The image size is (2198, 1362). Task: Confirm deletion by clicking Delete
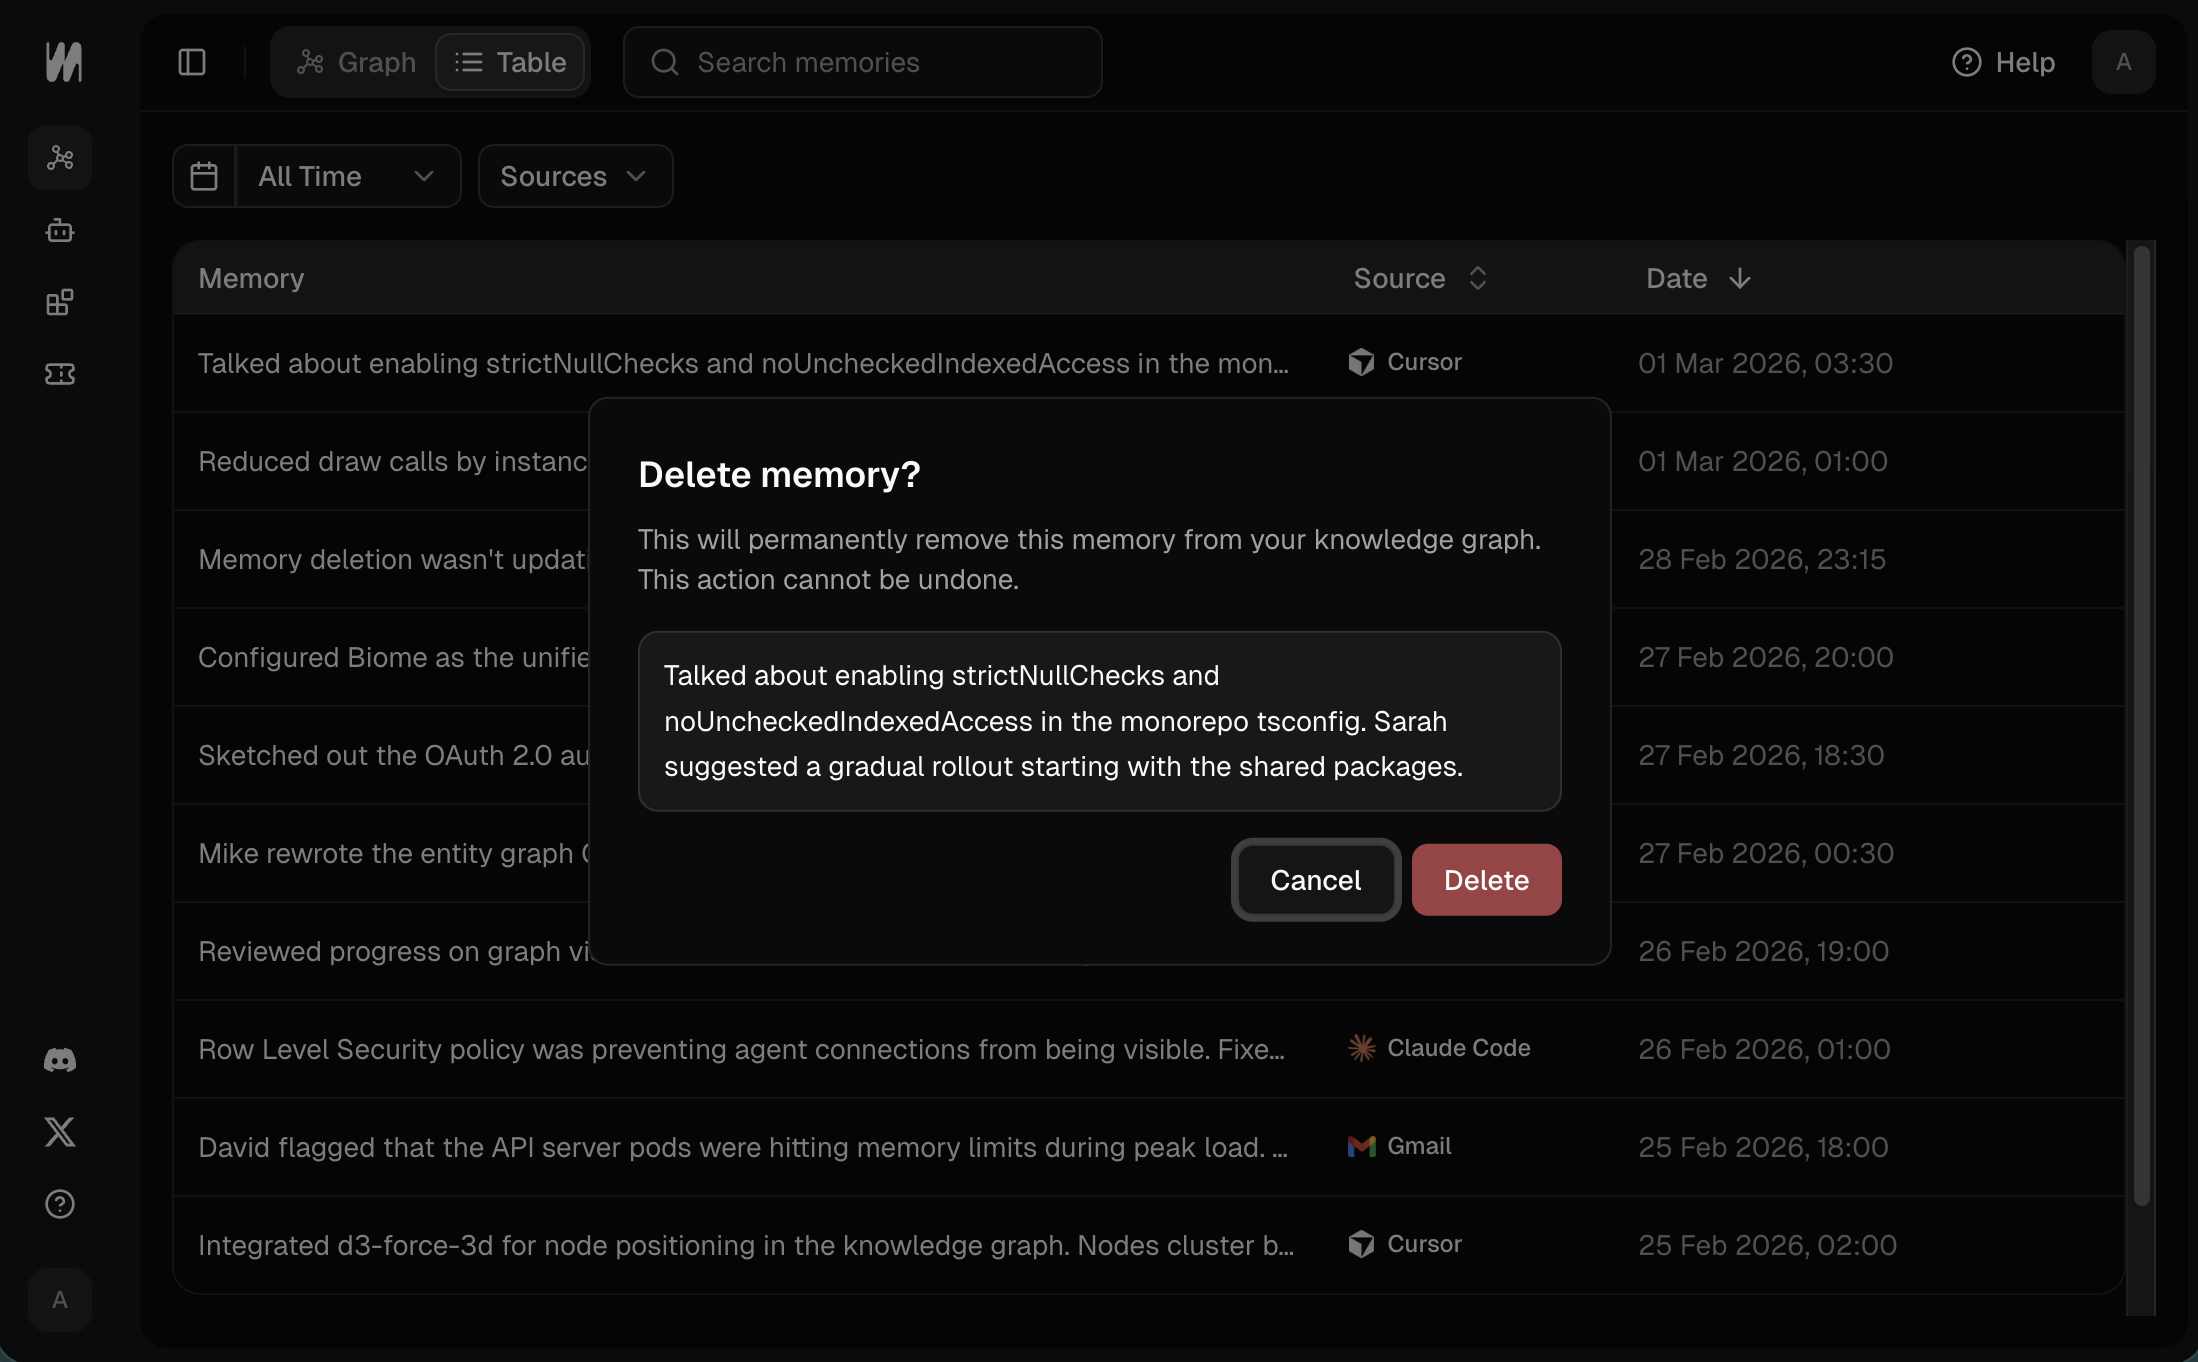click(x=1486, y=880)
